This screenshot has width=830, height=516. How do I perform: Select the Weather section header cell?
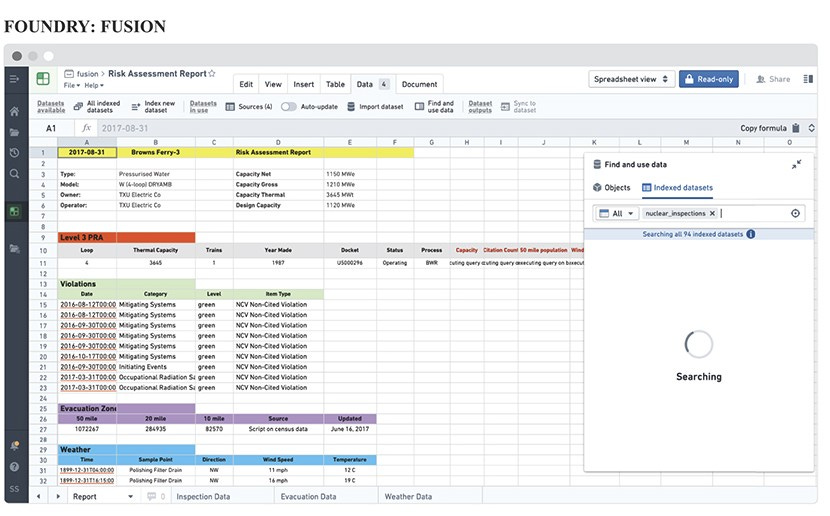tap(87, 449)
